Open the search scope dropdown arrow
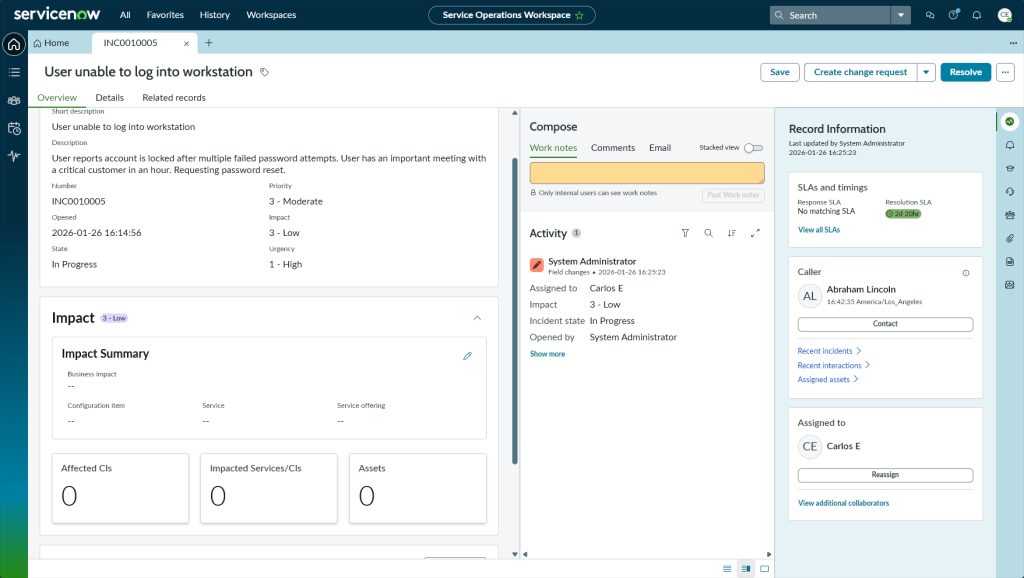The height and width of the screenshot is (578, 1024). pos(901,15)
